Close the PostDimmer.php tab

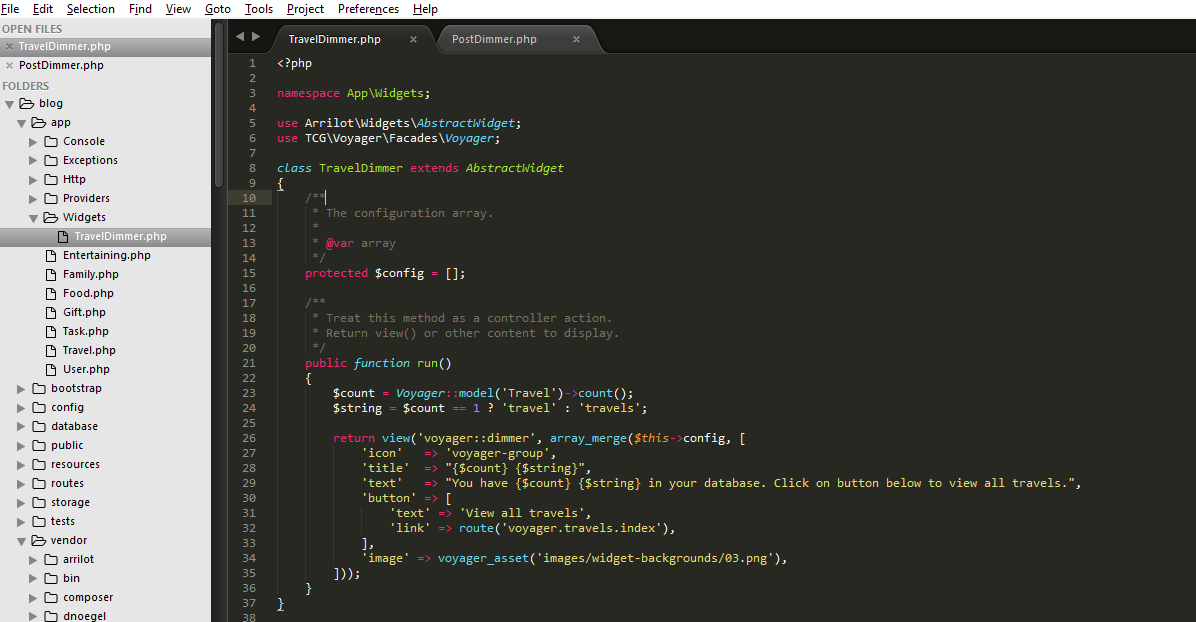[x=577, y=39]
